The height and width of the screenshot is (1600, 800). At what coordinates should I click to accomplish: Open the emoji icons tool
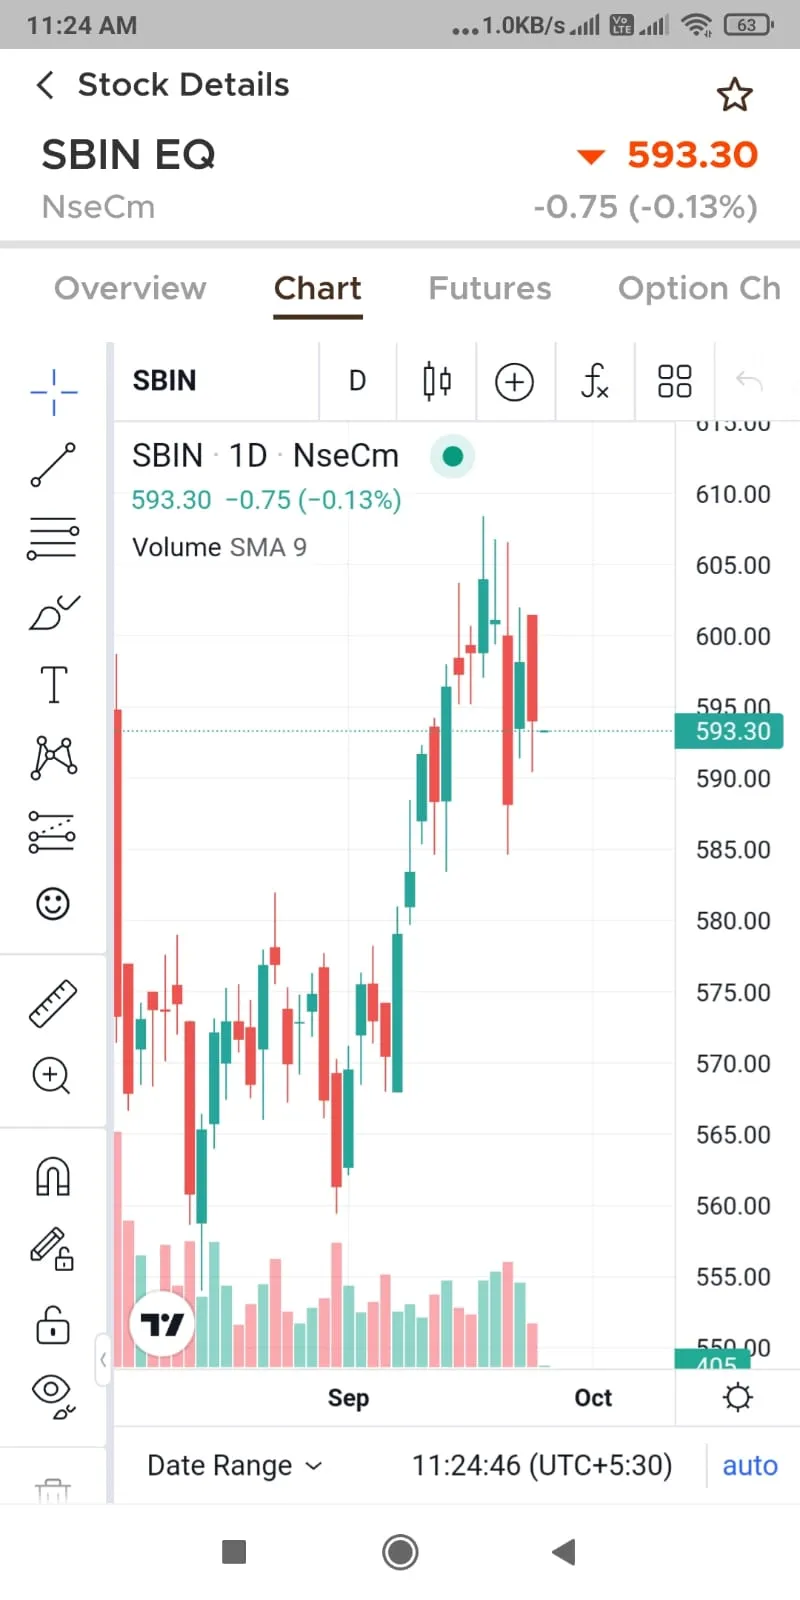[x=53, y=904]
